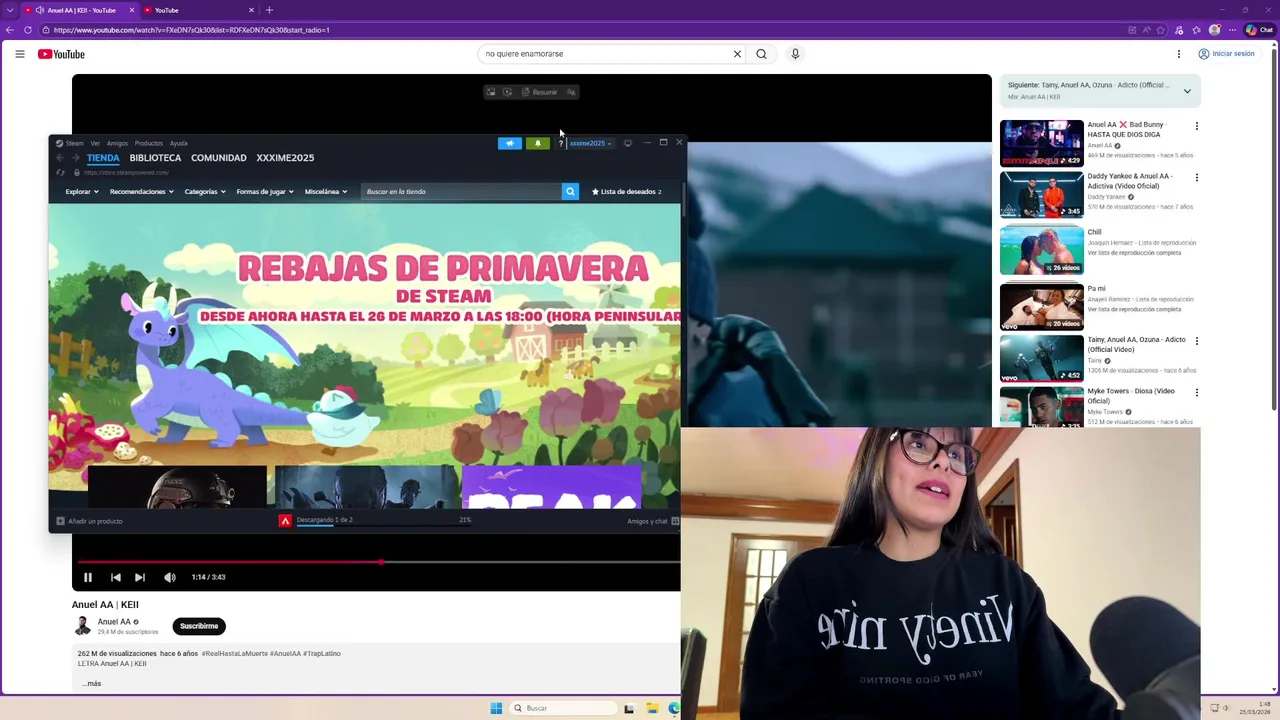Click the Steam big picture monitor icon
The height and width of the screenshot is (720, 1280).
coord(628,143)
